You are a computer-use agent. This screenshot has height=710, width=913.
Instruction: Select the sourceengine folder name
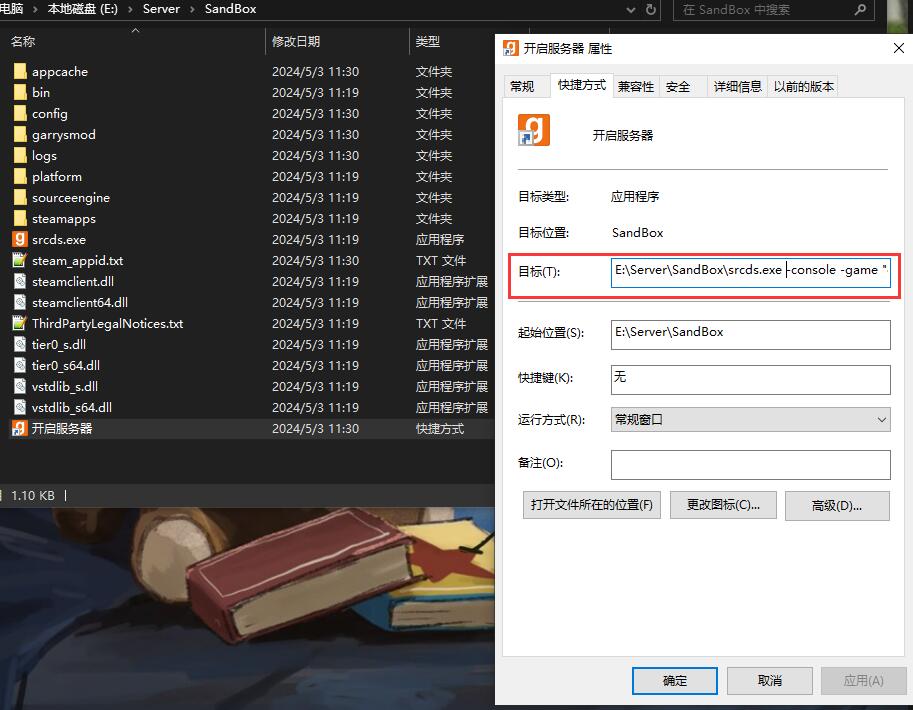pyautogui.click(x=71, y=198)
